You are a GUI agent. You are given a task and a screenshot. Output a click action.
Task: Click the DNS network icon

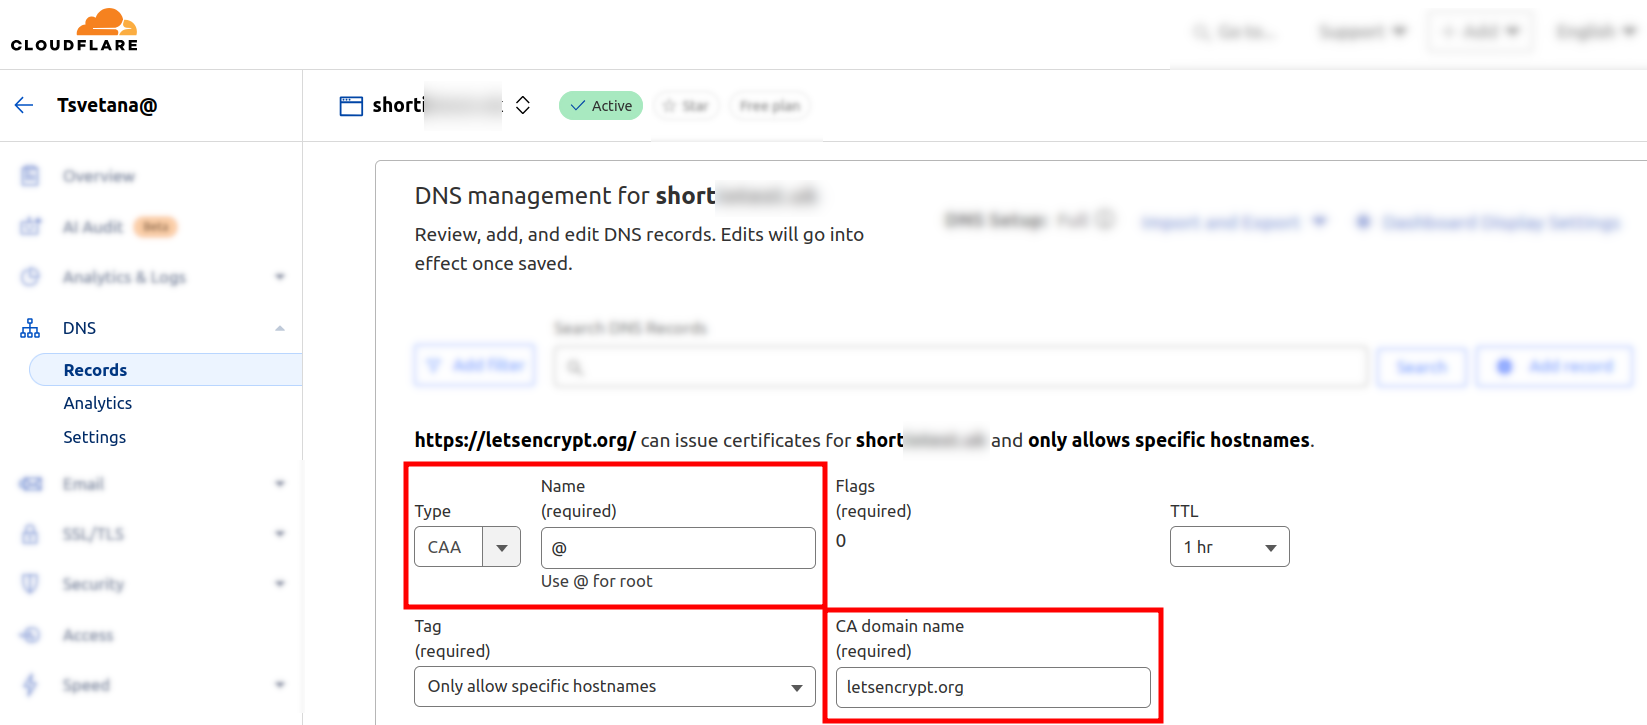point(30,328)
